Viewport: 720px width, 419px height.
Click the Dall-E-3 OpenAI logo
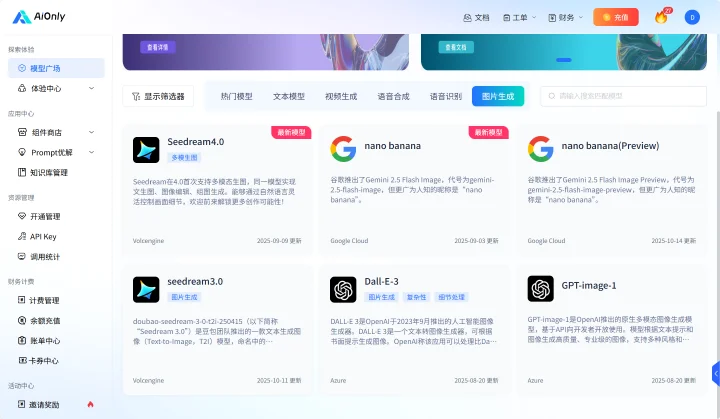coord(343,289)
